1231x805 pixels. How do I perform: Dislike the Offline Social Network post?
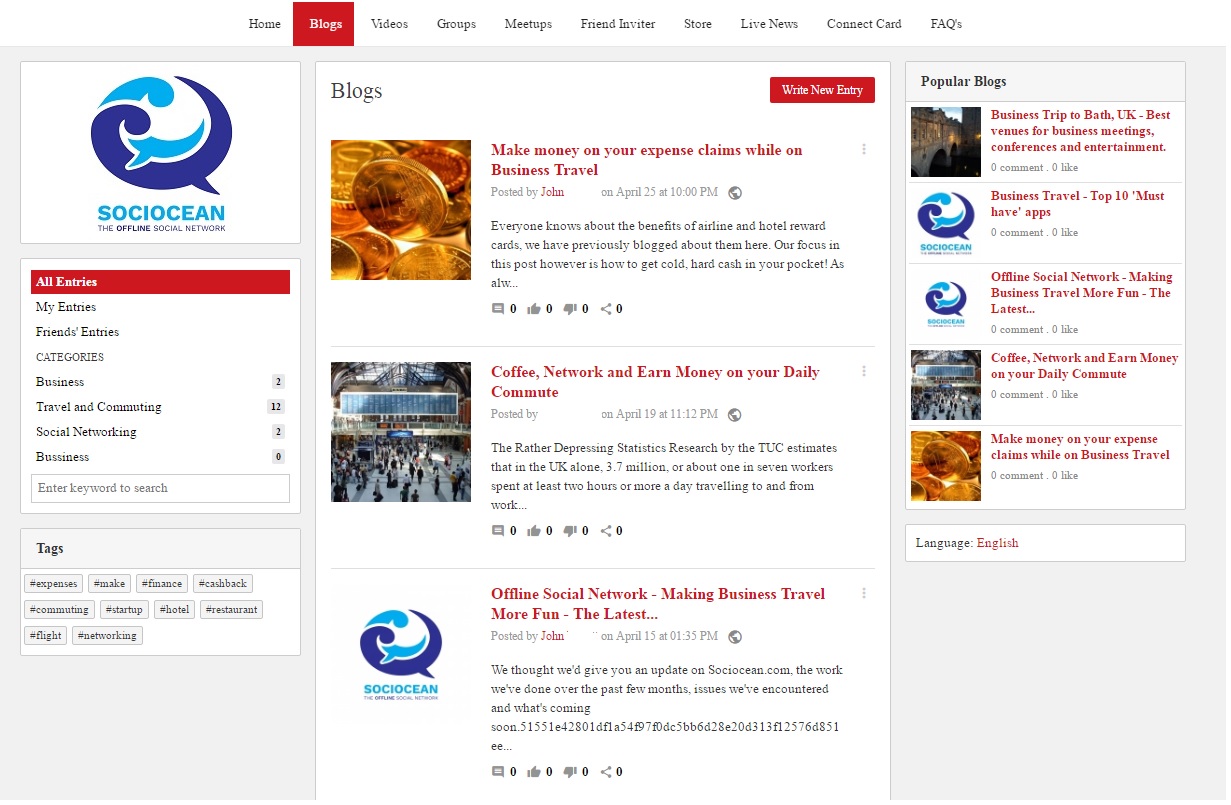pos(570,772)
